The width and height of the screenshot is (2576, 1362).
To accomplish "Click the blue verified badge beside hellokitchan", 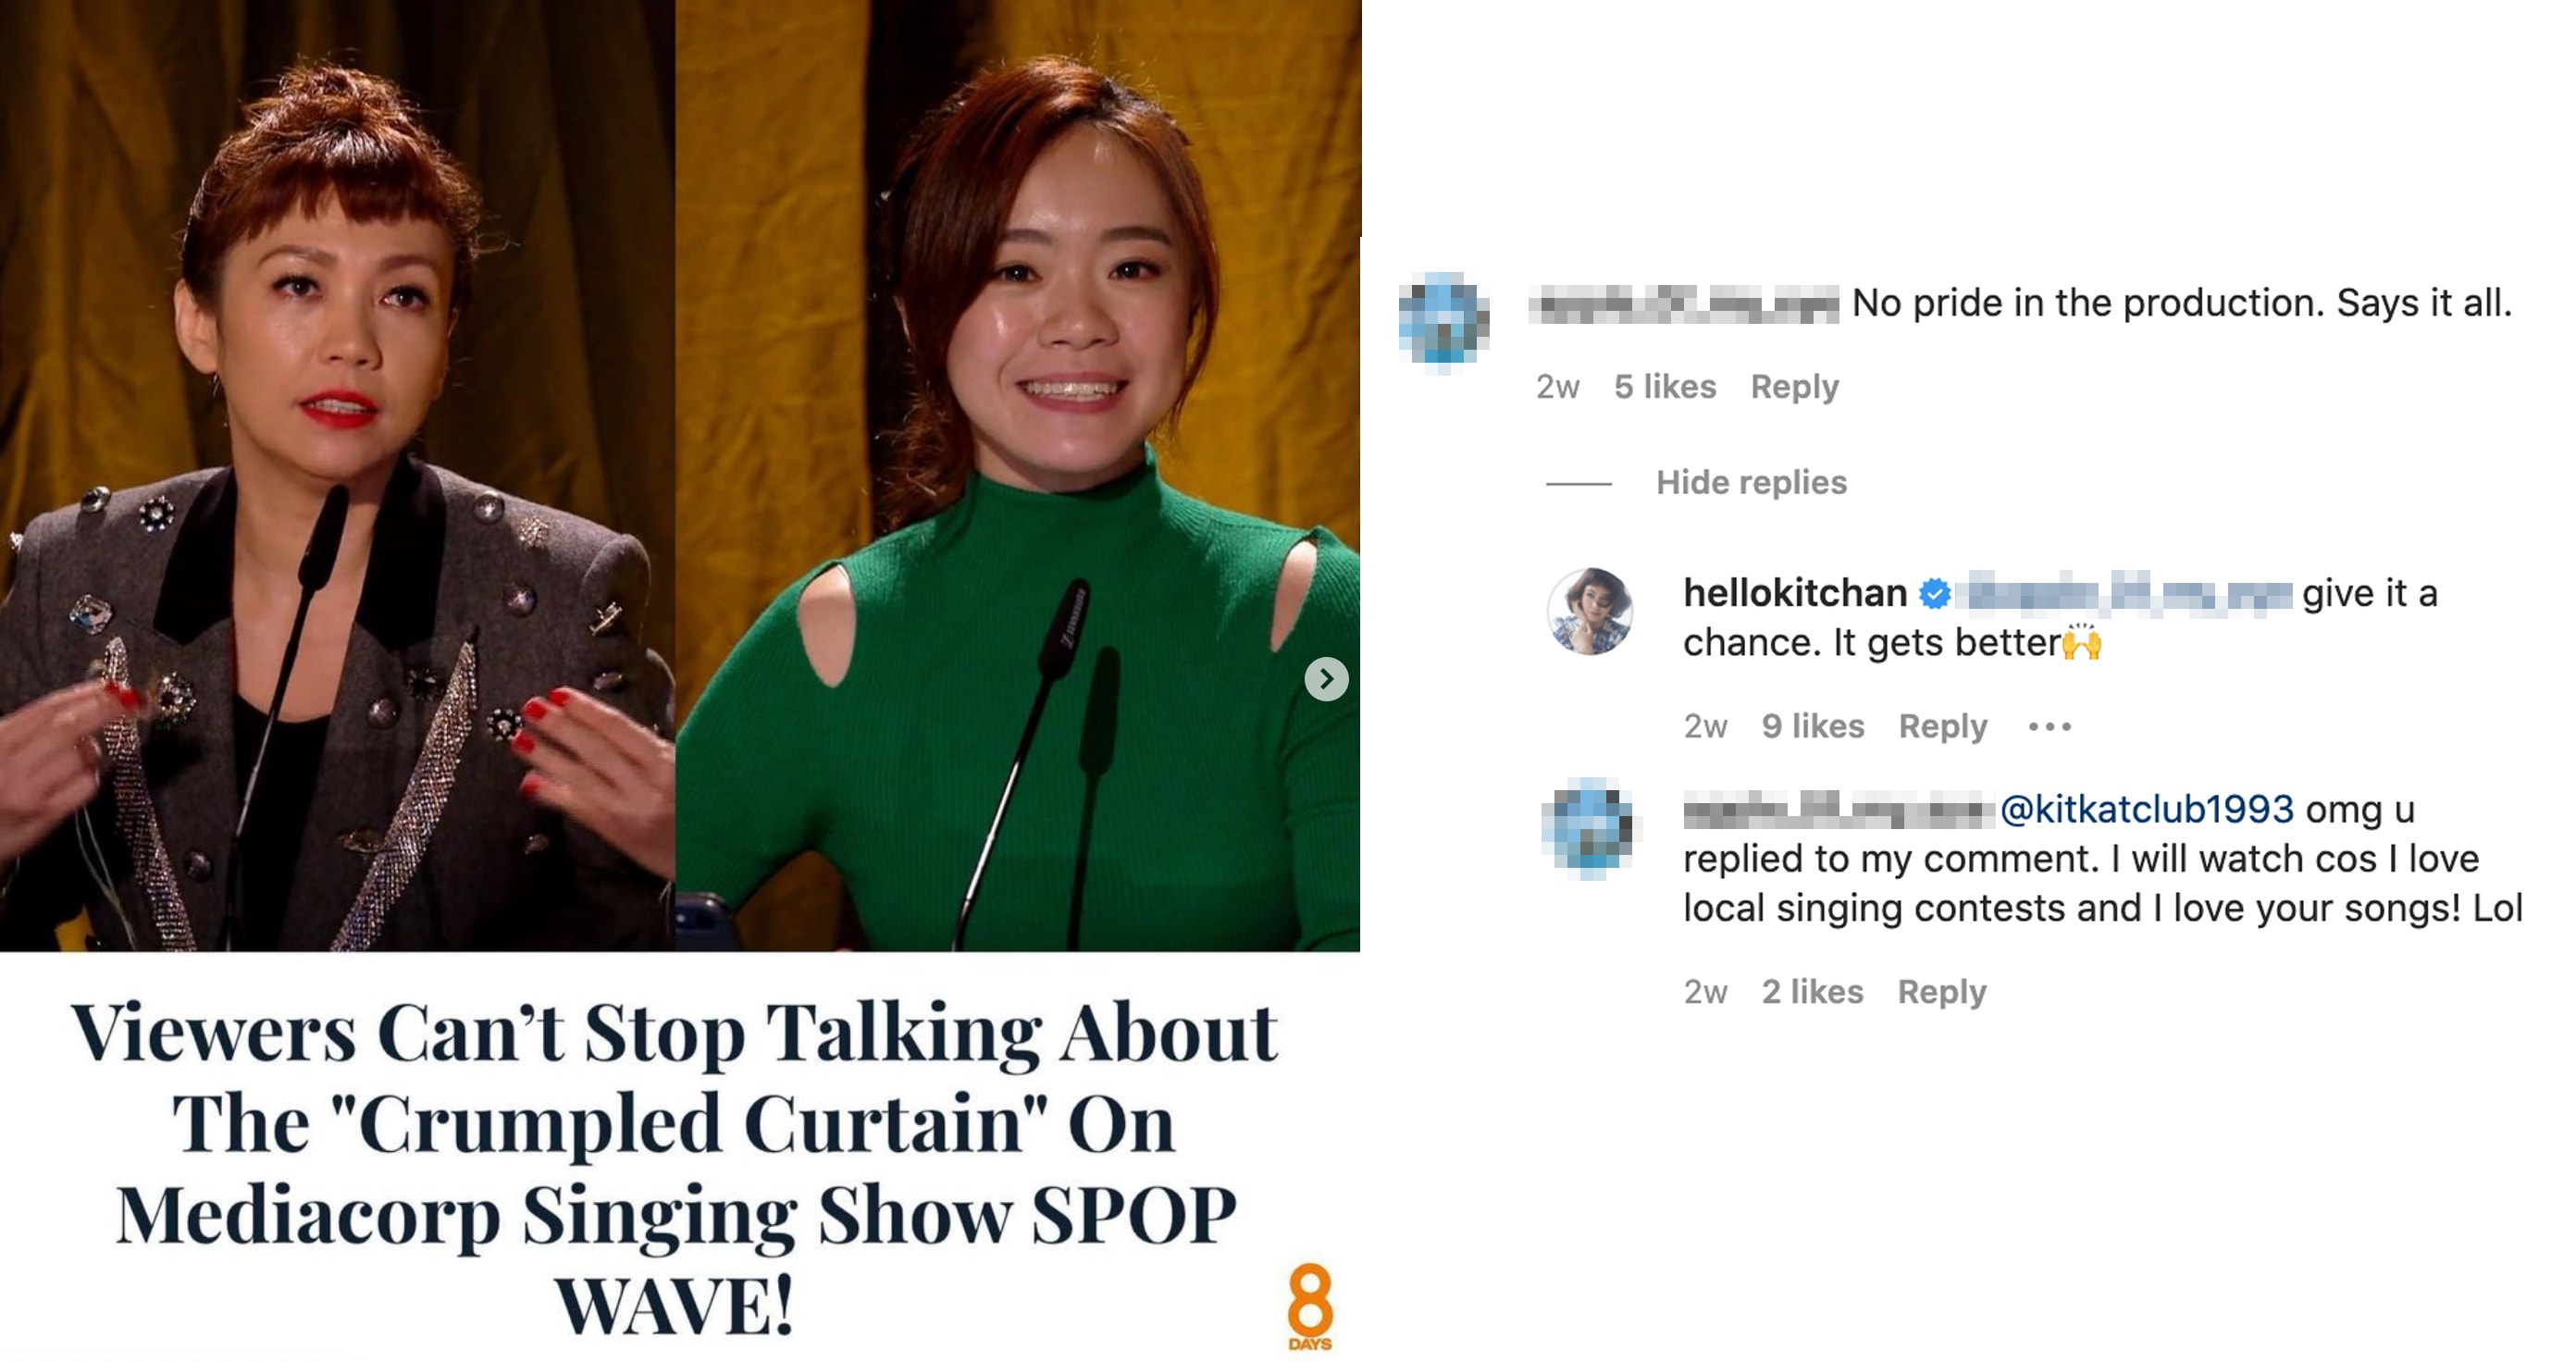I will click(1936, 594).
